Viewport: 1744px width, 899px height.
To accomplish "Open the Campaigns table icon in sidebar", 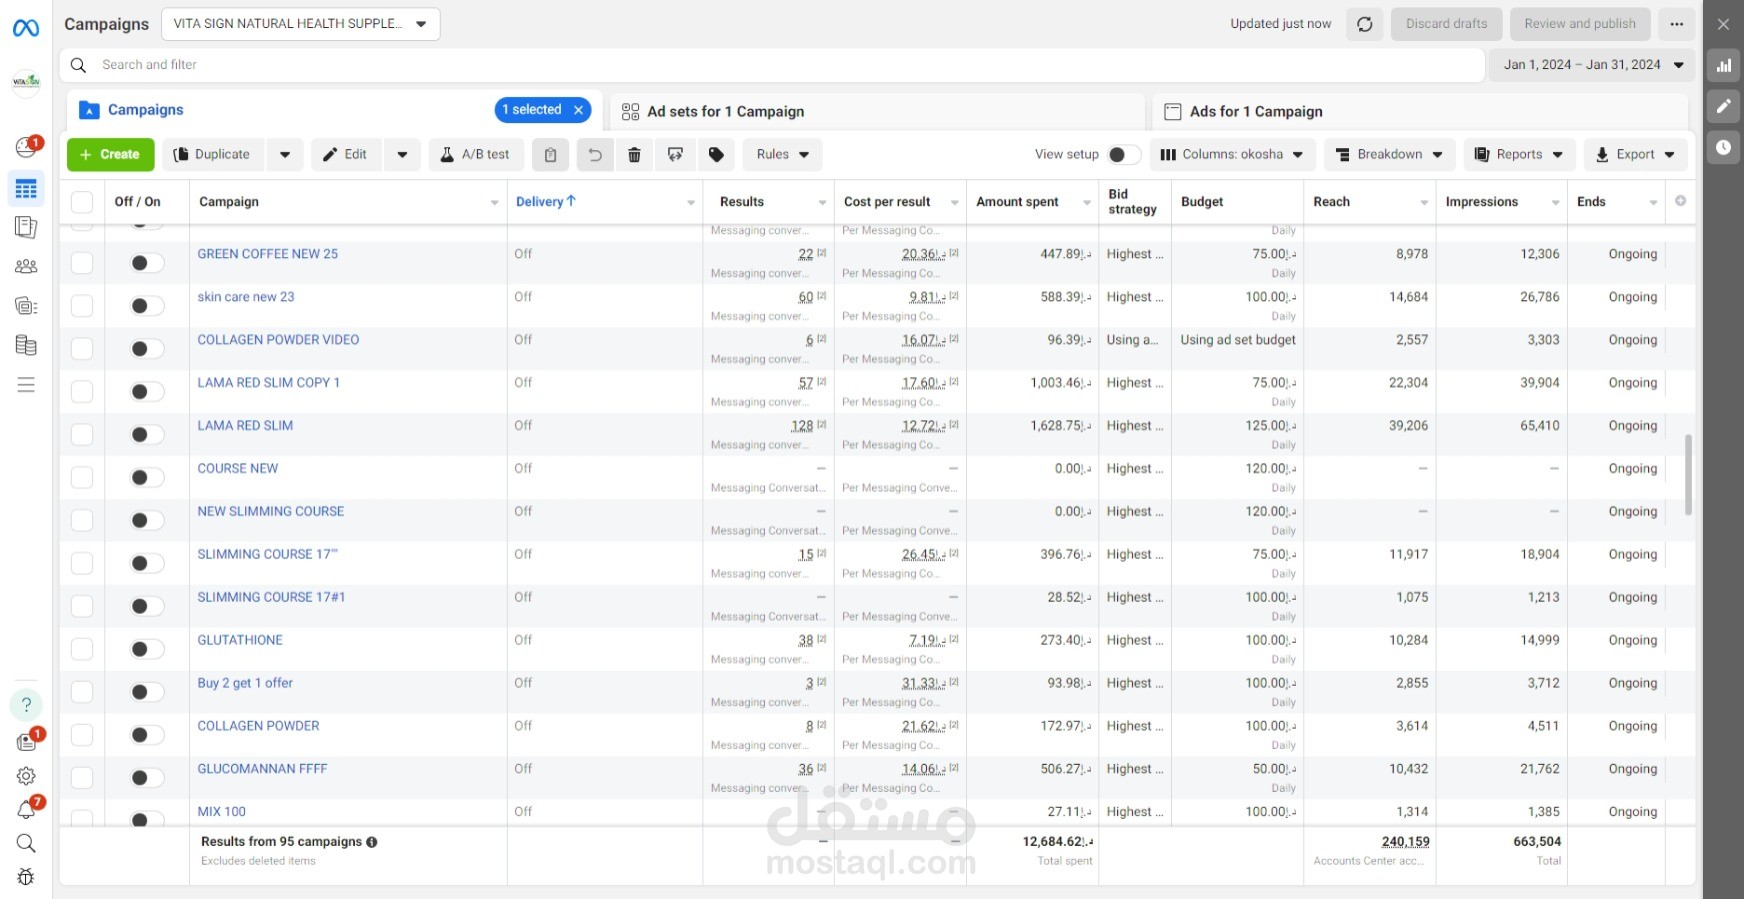I will point(26,188).
